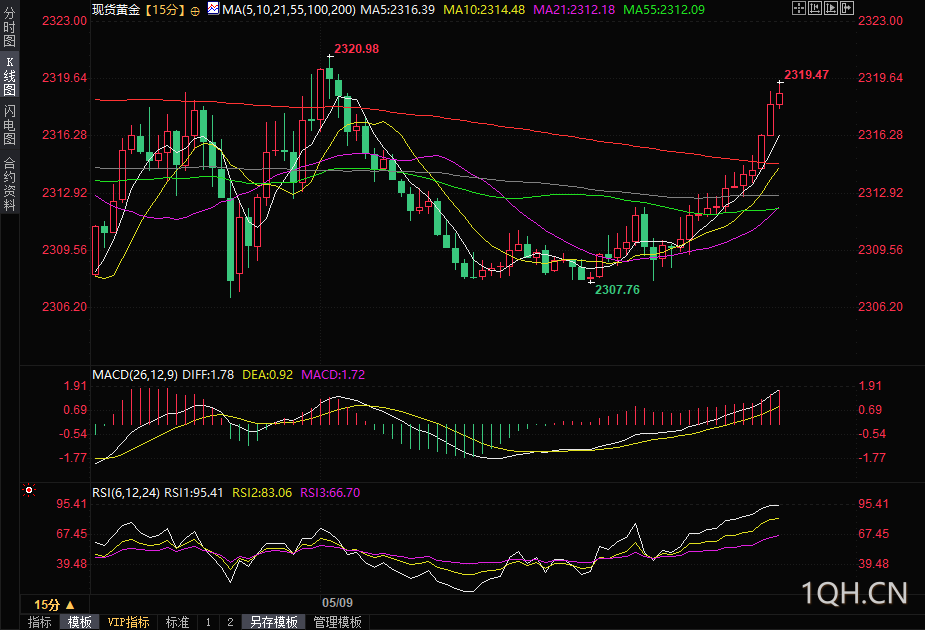Click the 2319.47 latest price marker
Screen dimensions: 925x630
tap(806, 75)
